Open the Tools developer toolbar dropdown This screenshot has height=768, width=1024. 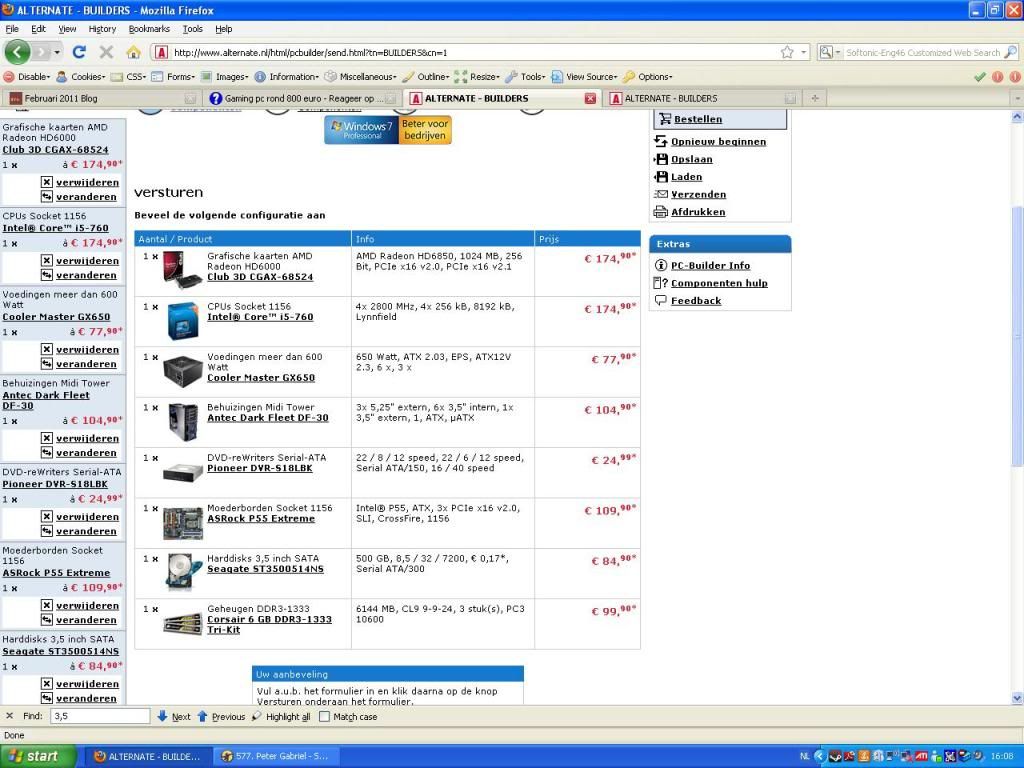pos(526,76)
